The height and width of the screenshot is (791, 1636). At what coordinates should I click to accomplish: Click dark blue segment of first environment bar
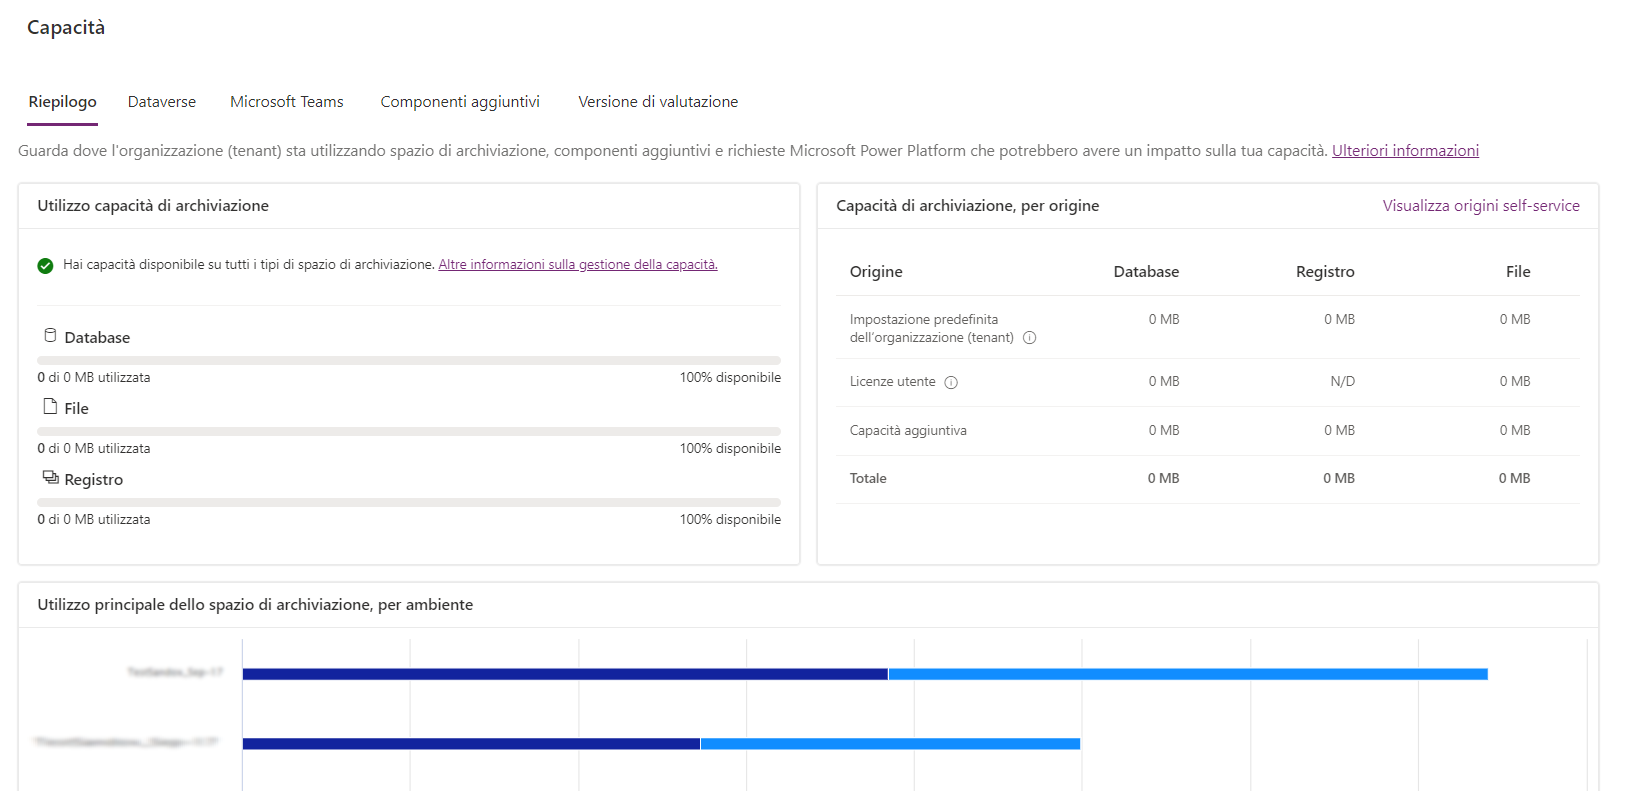[565, 674]
